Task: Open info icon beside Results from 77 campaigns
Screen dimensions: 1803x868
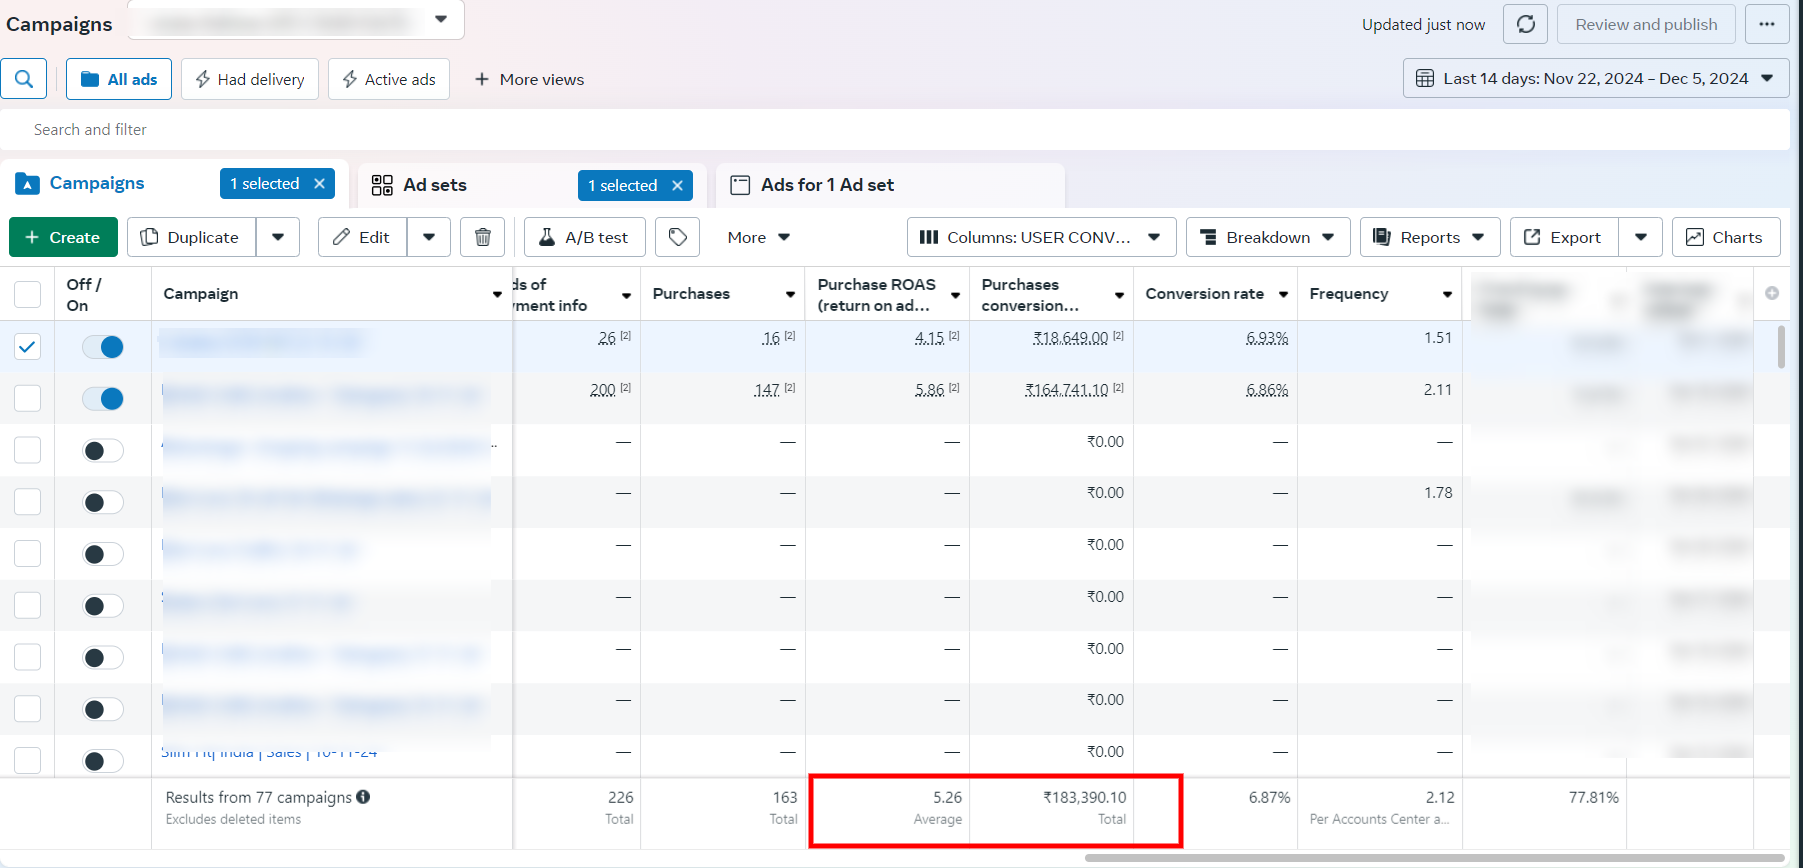Action: (363, 797)
